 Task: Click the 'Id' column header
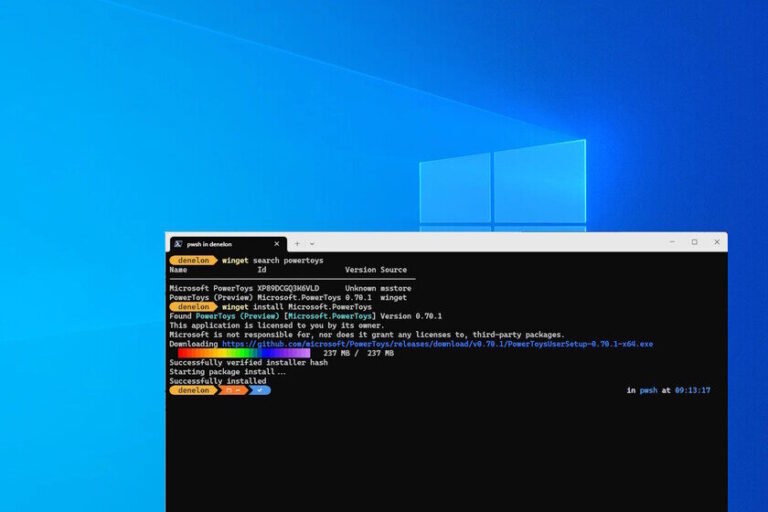(262, 270)
